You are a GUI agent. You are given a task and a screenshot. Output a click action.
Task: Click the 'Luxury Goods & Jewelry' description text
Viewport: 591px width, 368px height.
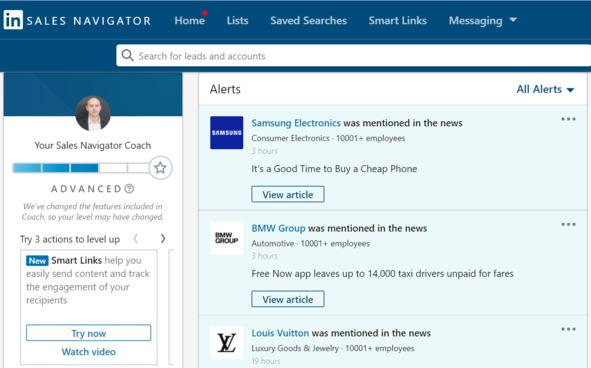tap(333, 348)
